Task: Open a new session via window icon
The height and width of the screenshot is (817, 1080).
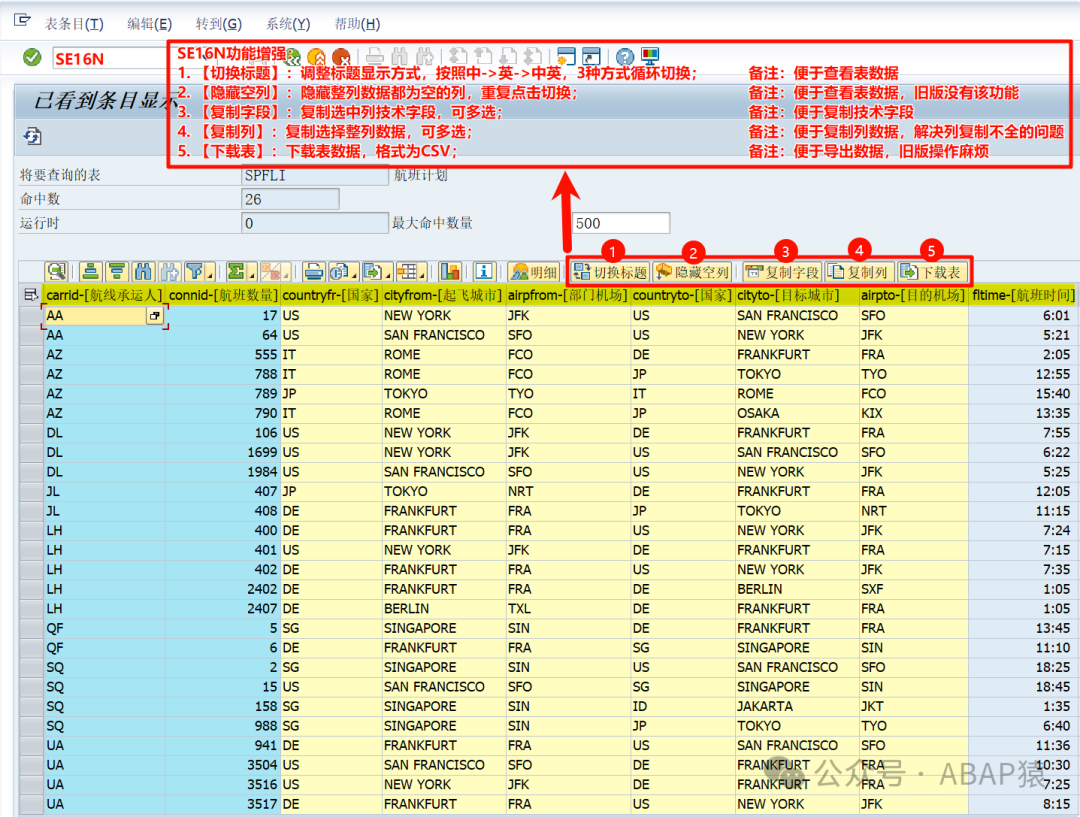Action: pos(566,56)
